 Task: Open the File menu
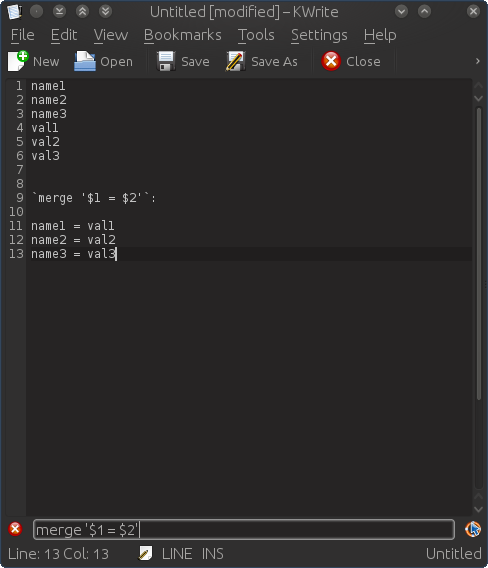[x=22, y=35]
